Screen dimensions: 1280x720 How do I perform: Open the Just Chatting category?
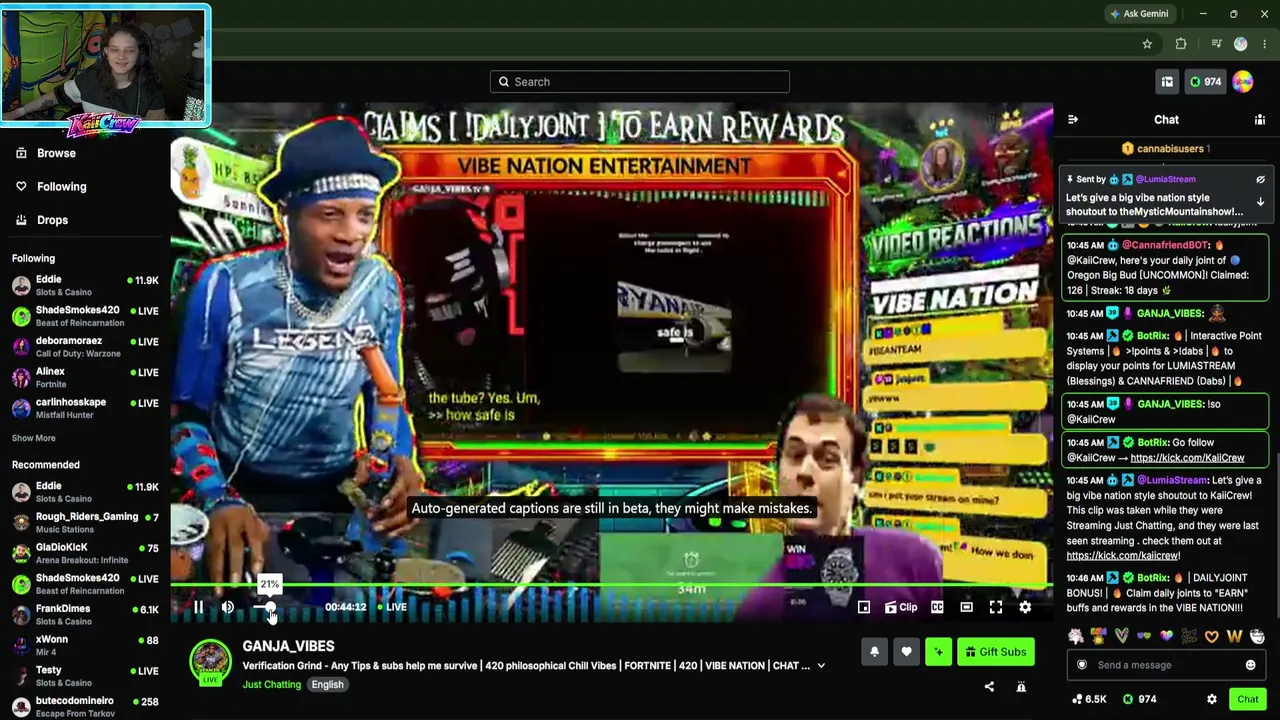click(x=271, y=685)
